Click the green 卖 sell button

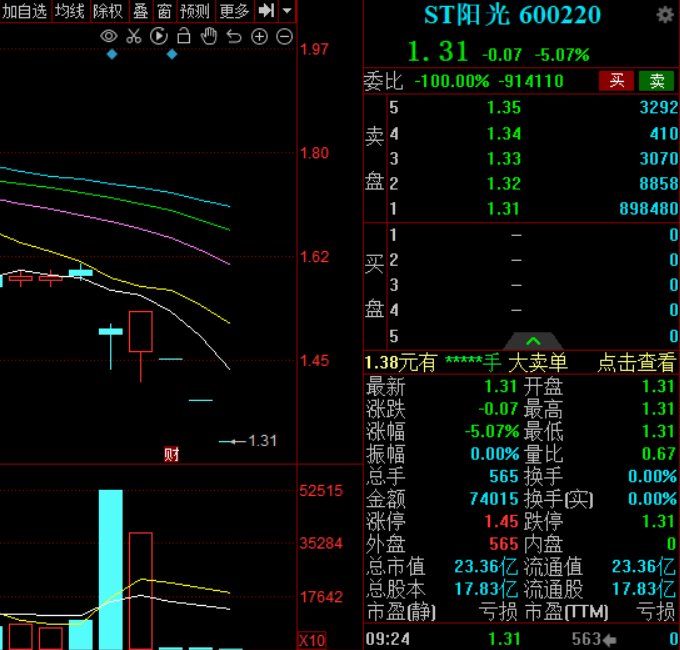click(657, 81)
